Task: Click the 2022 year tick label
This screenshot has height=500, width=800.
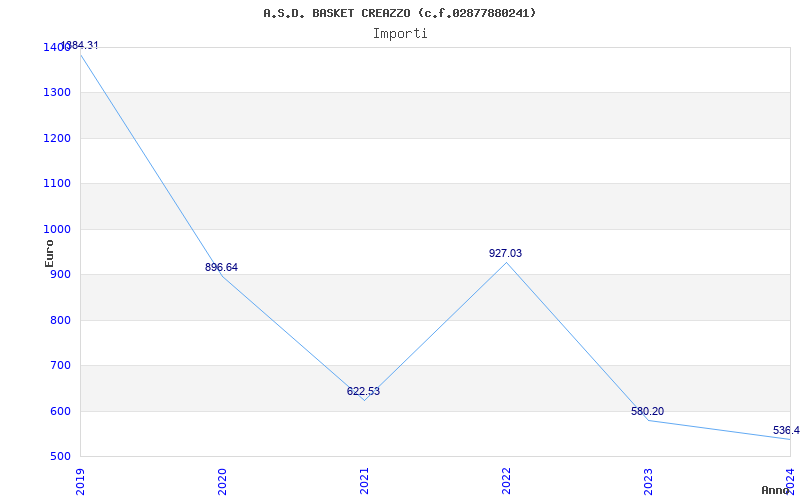Action: (506, 481)
